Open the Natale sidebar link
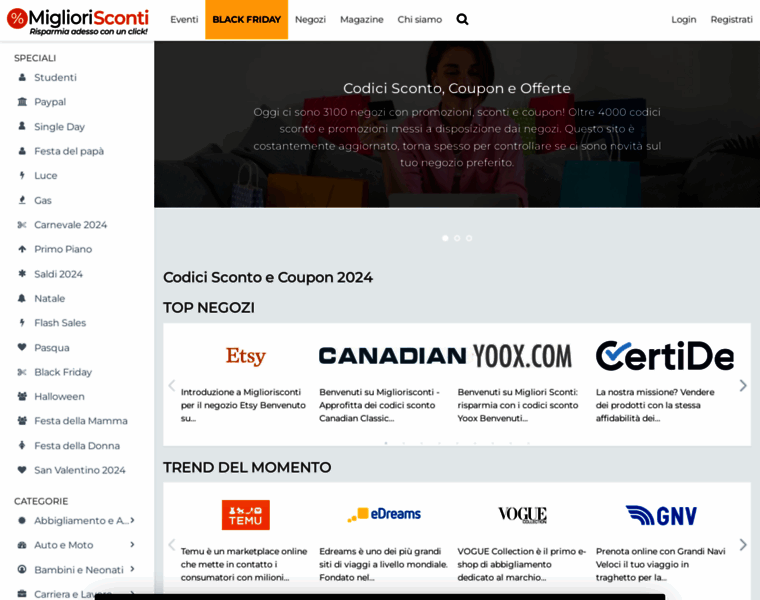760x600 pixels. (49, 299)
